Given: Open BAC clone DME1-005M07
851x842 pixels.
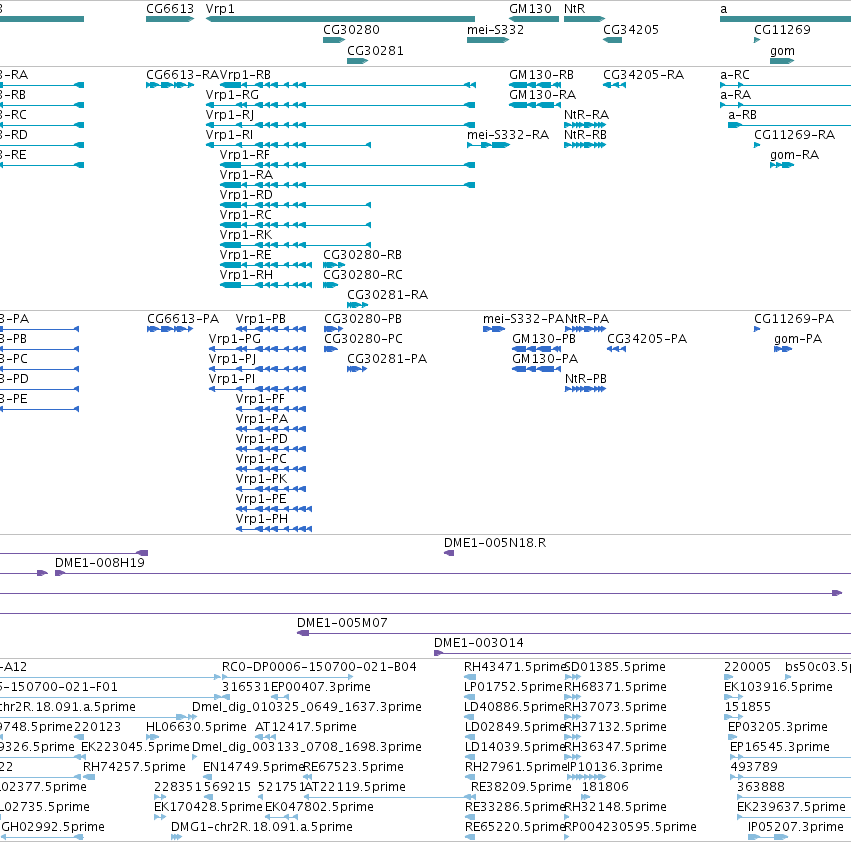Looking at the screenshot, I should coord(342,623).
